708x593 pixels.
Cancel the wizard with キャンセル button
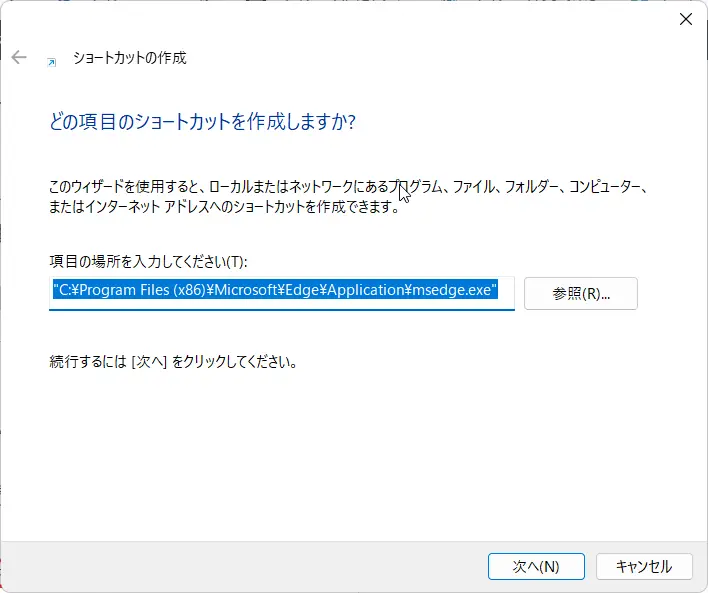pos(643,566)
